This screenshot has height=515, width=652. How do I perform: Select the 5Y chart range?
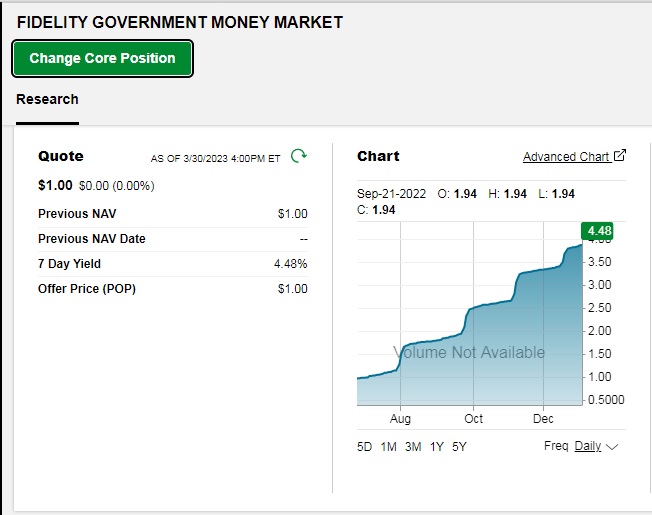[x=459, y=447]
